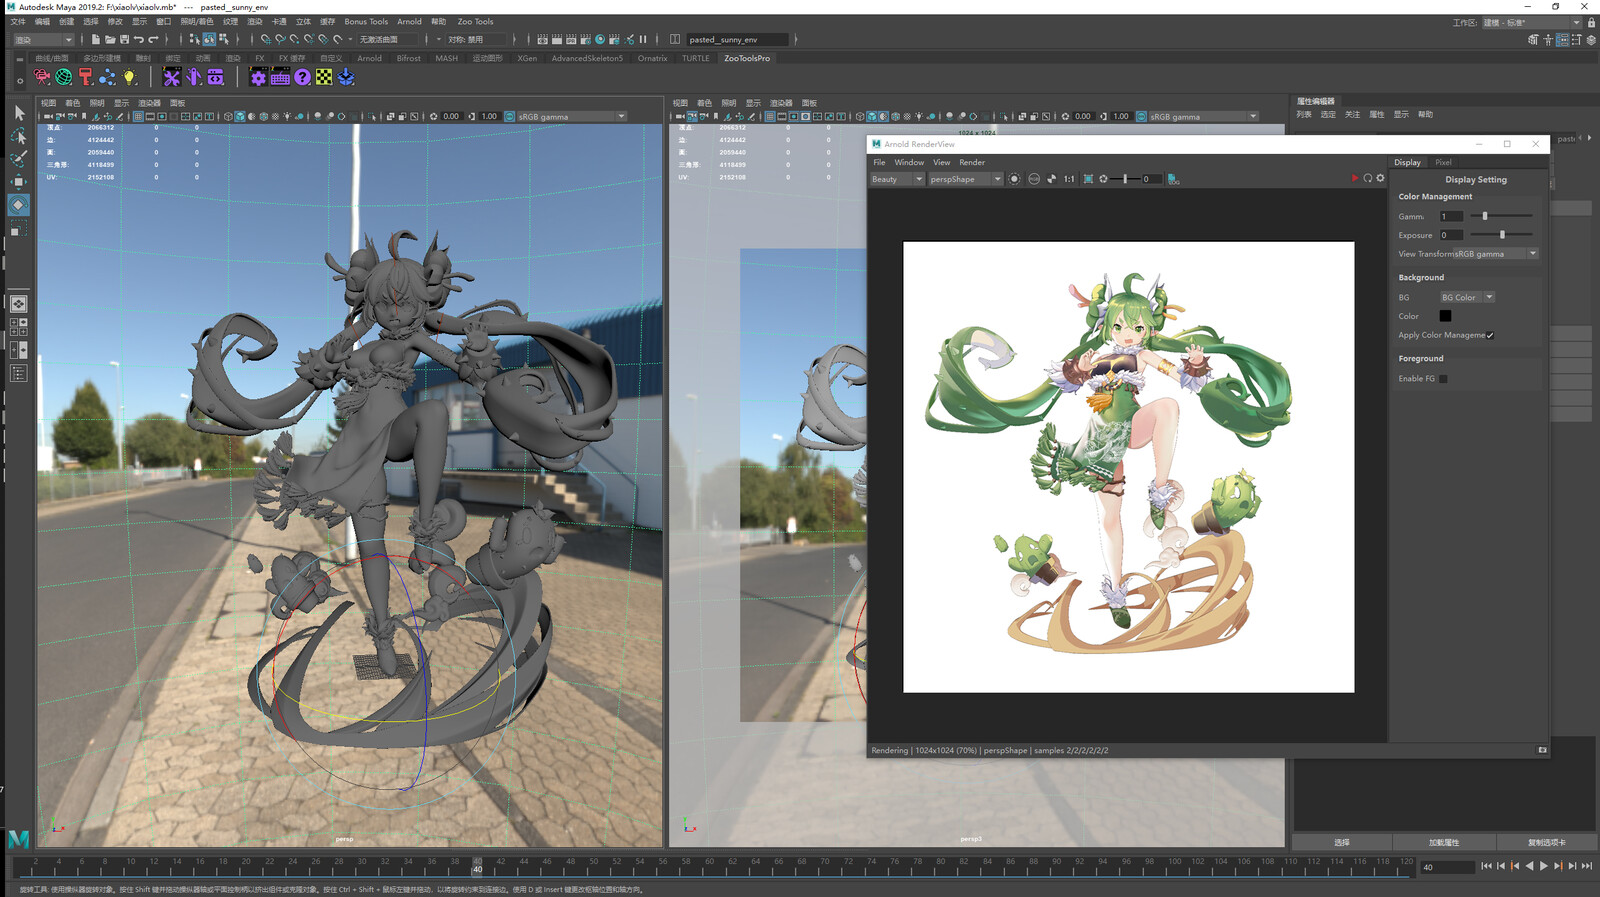Toggle the pause IPR render icon
This screenshot has height=897, width=1600.
tap(643, 40)
